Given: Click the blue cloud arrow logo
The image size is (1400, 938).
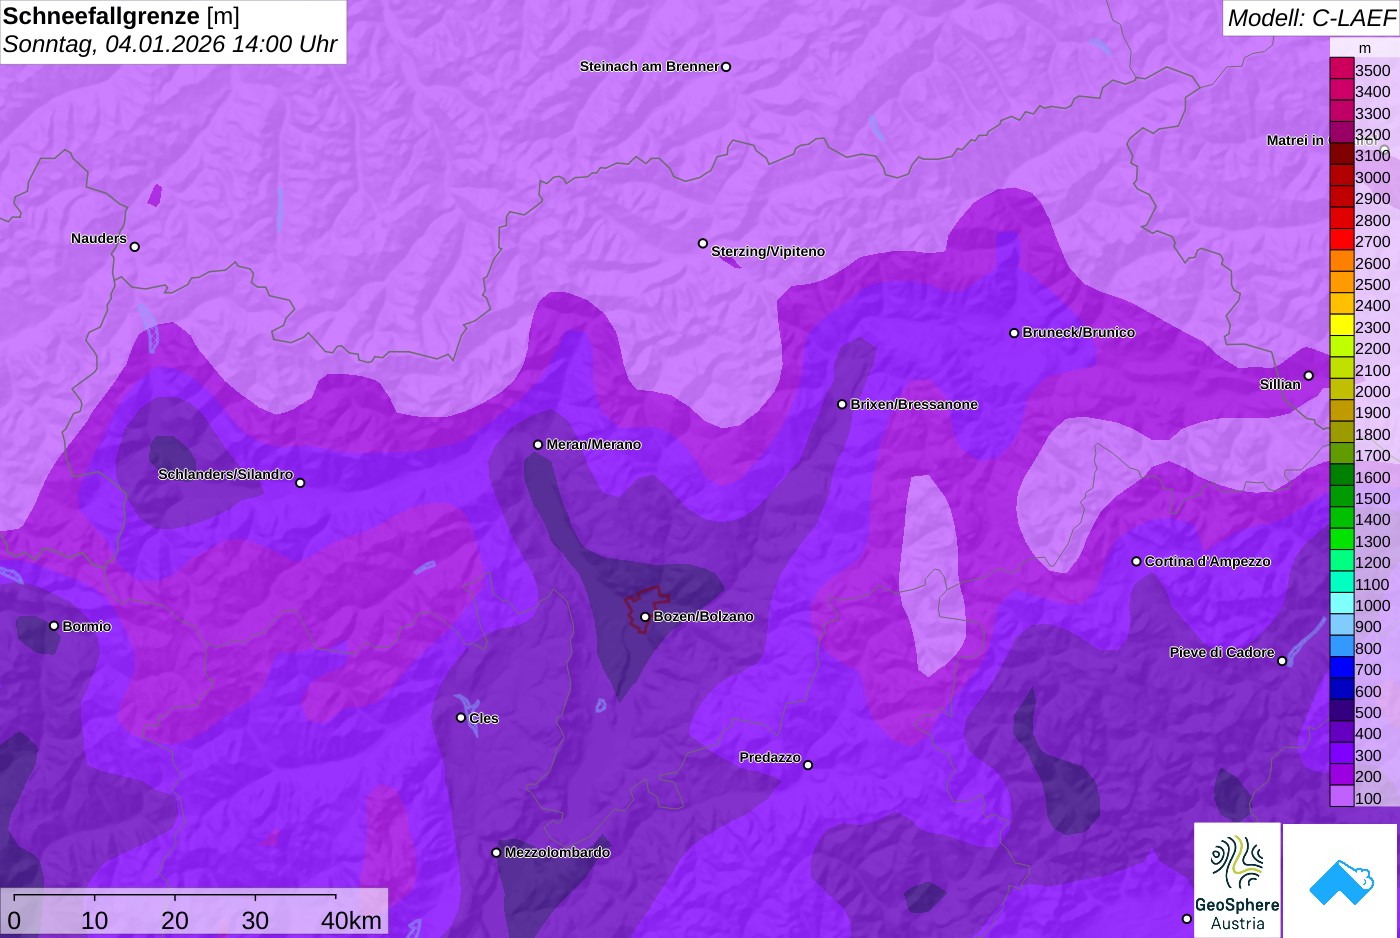Looking at the screenshot, I should coord(1340,881).
